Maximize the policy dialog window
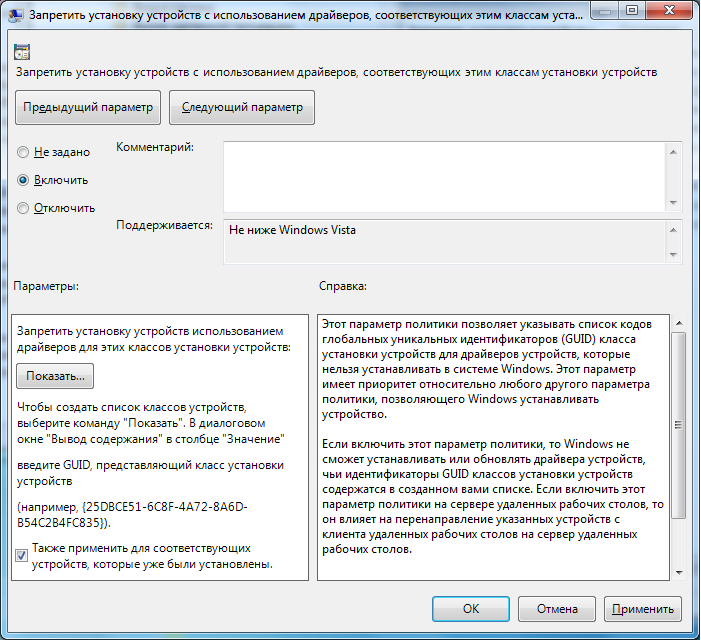Image resolution: width=701 pixels, height=640 pixels. click(x=632, y=11)
